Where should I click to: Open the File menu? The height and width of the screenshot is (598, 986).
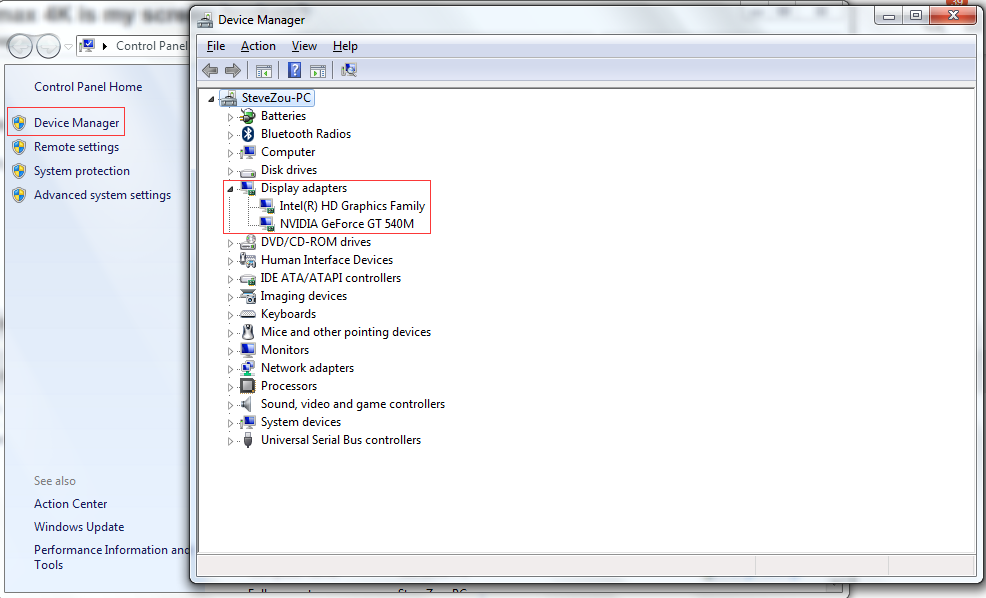(216, 46)
